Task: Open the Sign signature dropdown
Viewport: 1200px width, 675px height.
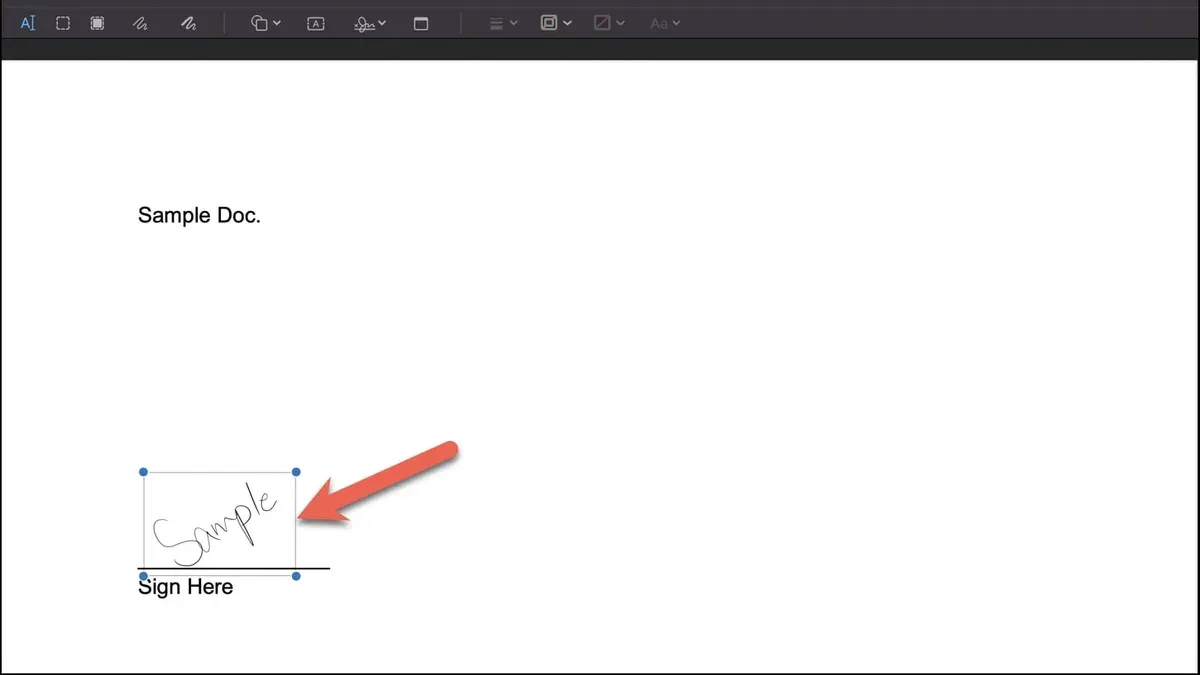Action: click(370, 23)
